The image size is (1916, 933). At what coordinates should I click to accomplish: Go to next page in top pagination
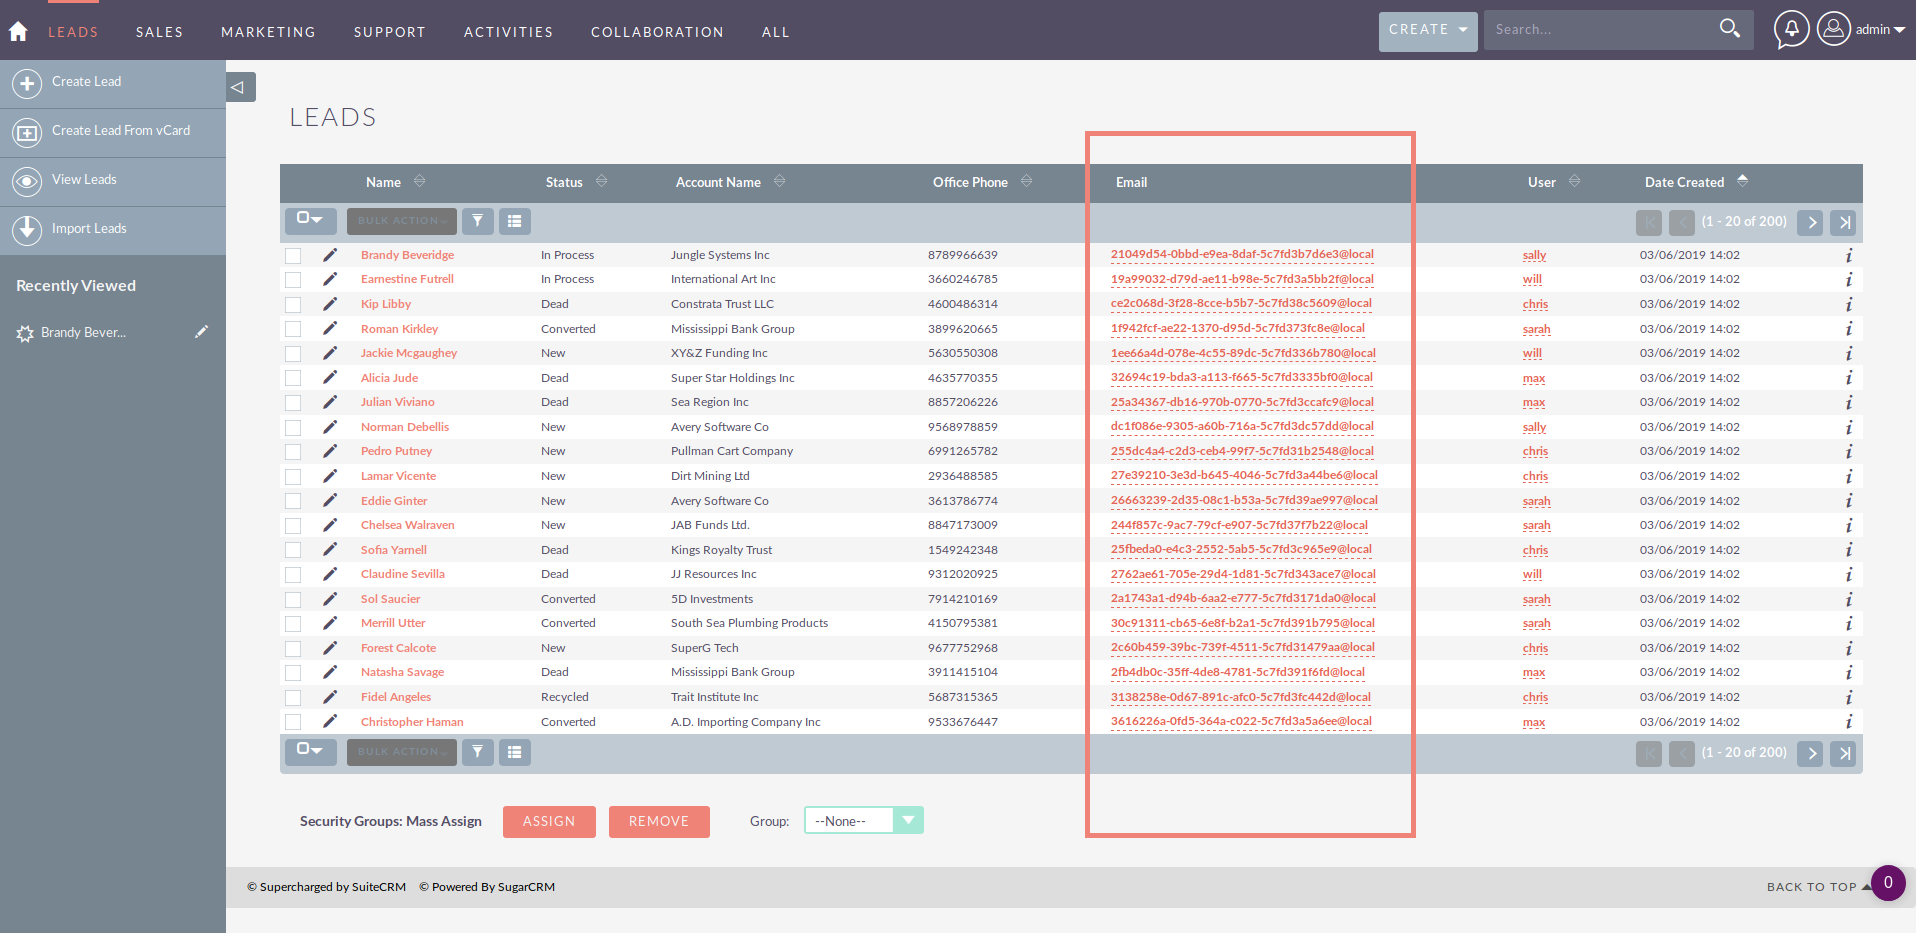tap(1810, 222)
